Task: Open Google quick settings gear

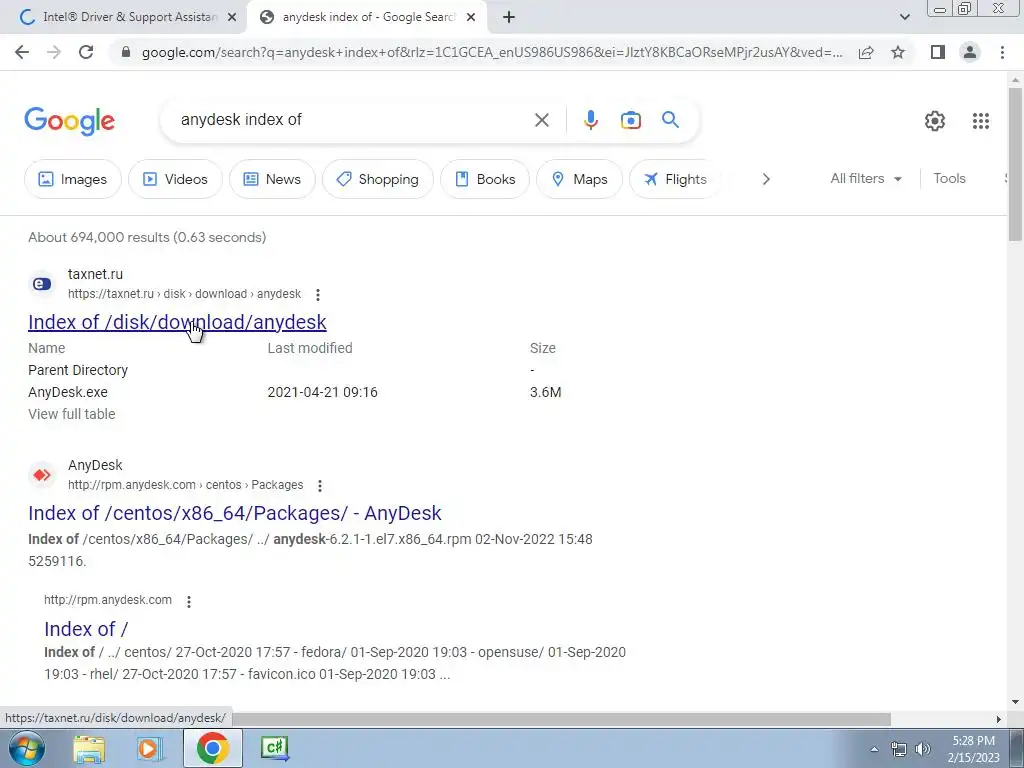Action: (x=935, y=121)
